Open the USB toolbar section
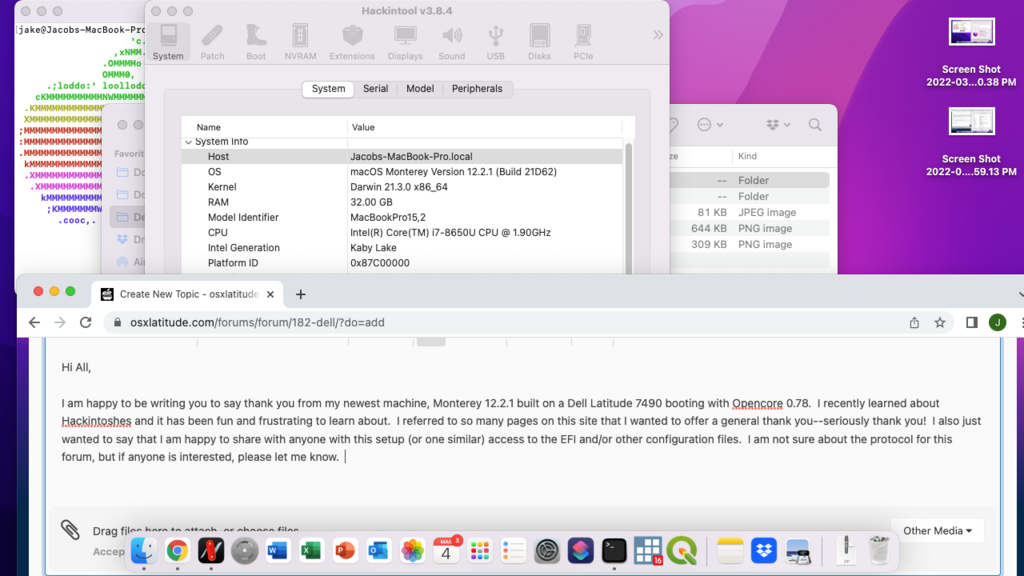 click(x=495, y=42)
